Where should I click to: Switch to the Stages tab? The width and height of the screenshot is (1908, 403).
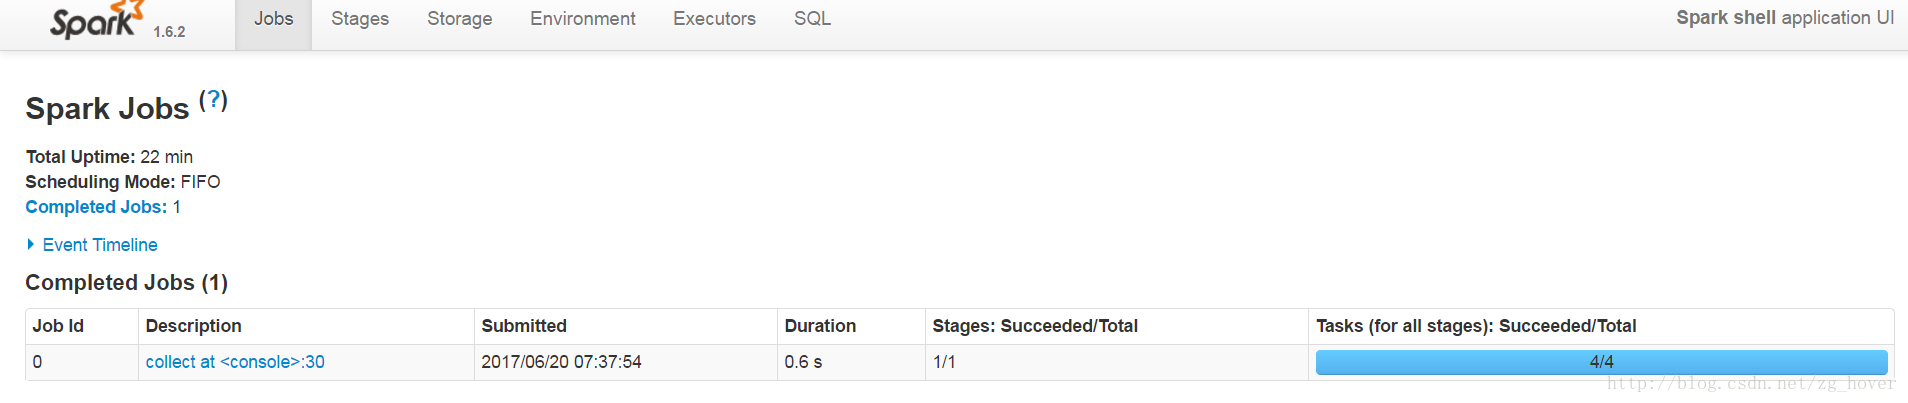pyautogui.click(x=360, y=19)
